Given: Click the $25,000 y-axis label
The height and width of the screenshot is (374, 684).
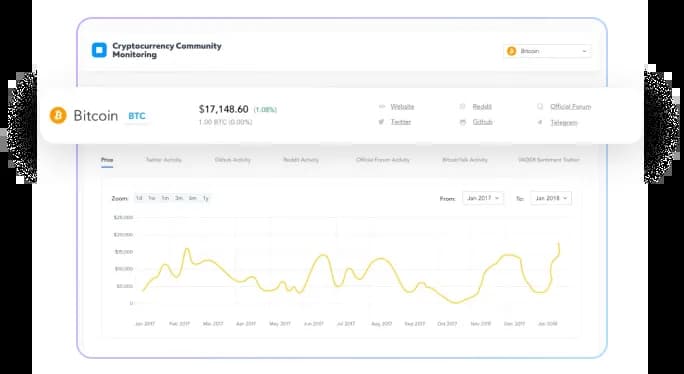Looking at the screenshot, I should (123, 217).
